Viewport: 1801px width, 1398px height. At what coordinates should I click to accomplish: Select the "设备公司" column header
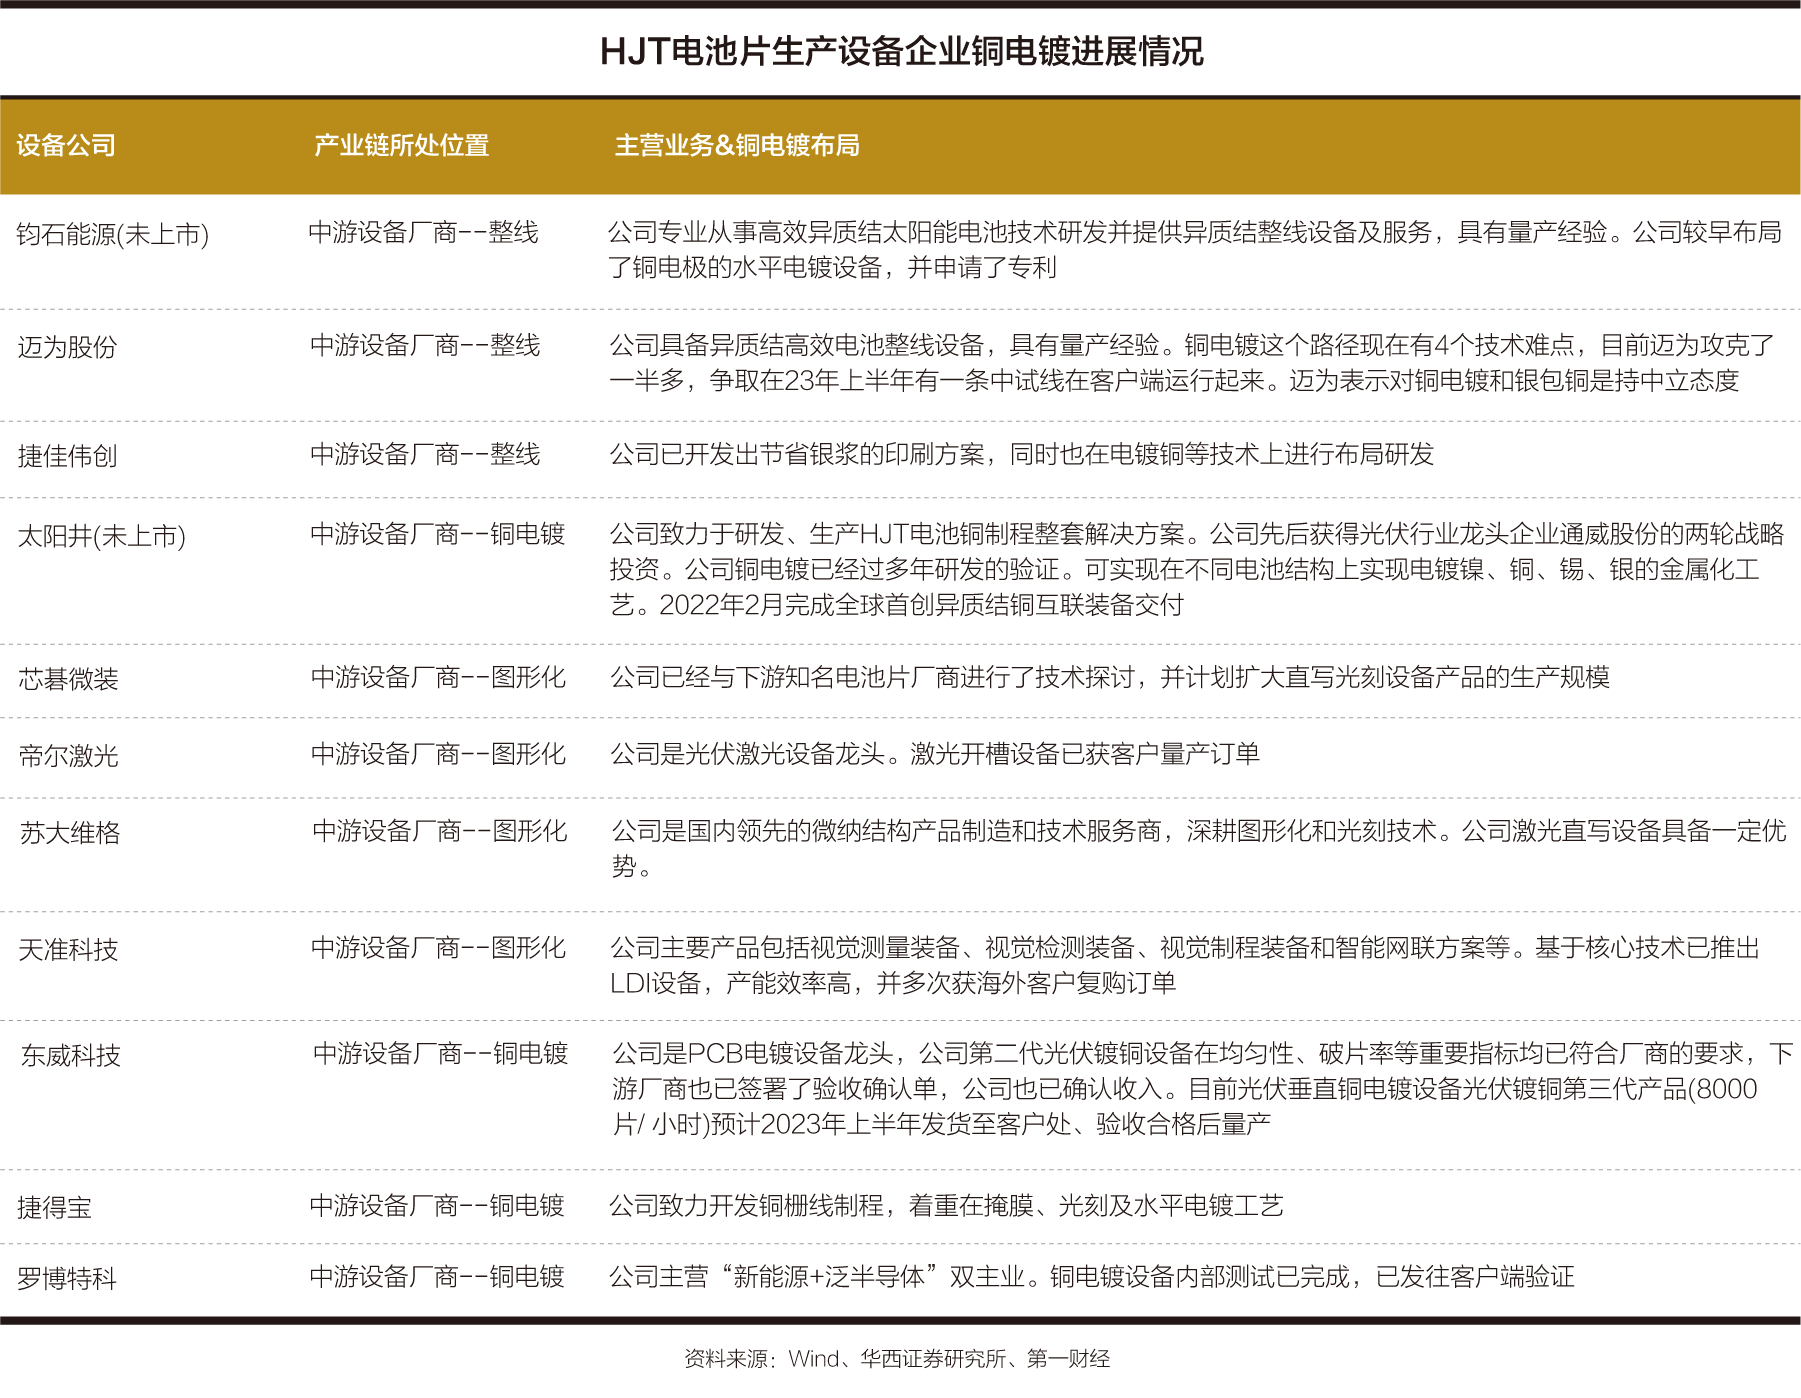(66, 146)
